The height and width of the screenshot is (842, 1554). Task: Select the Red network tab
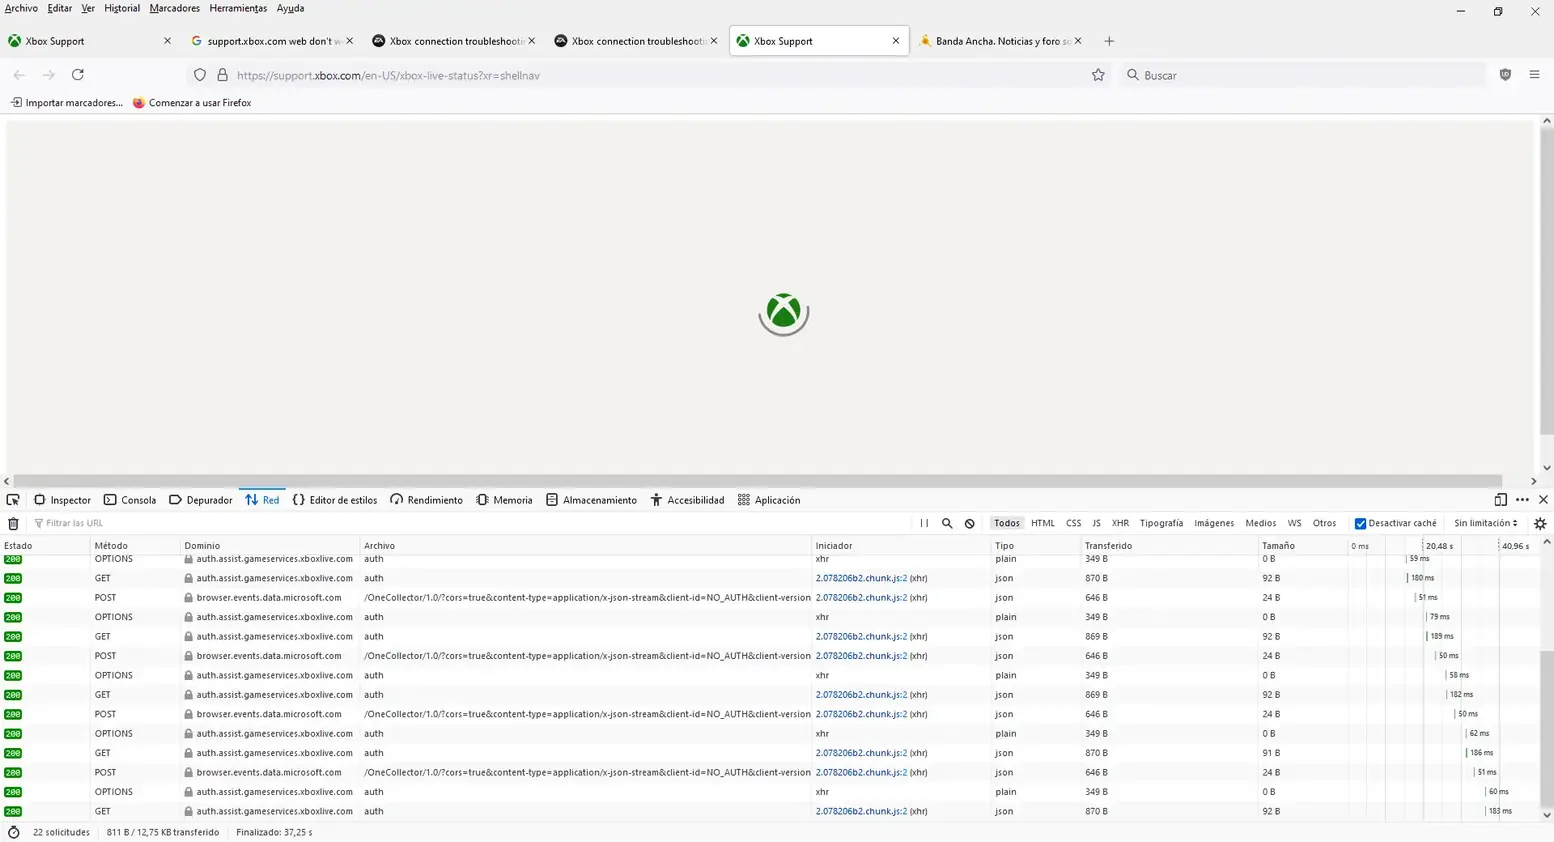click(x=262, y=500)
